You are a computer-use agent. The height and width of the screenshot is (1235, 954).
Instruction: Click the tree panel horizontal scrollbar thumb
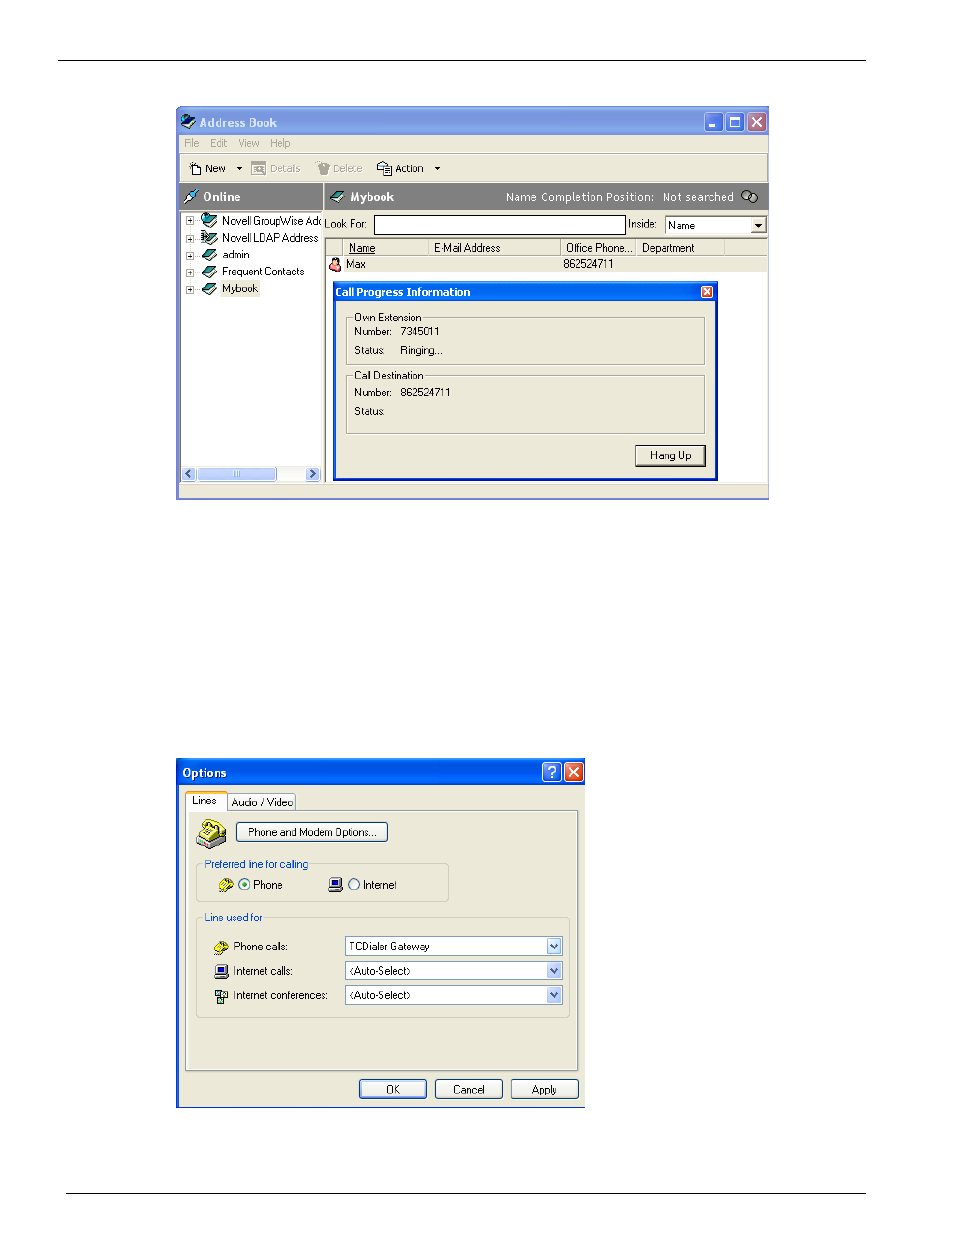[x=237, y=474]
